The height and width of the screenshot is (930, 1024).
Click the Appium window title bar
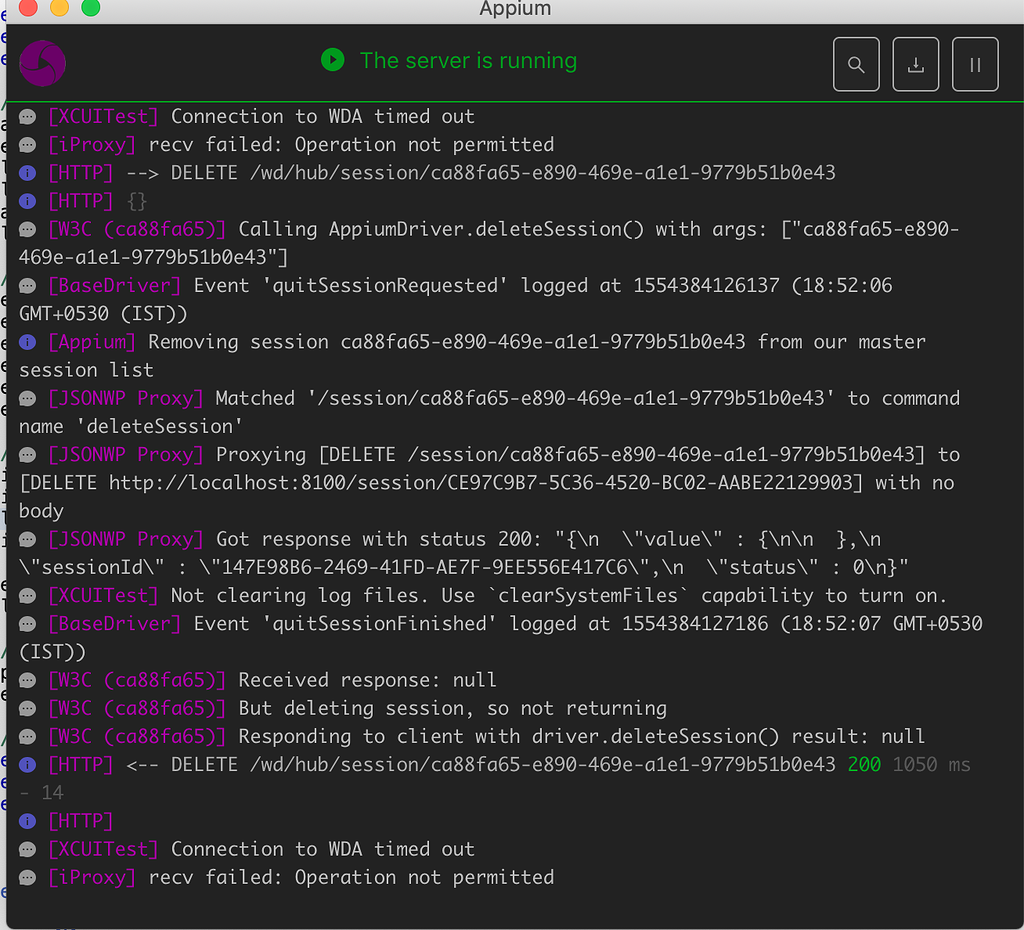click(x=515, y=9)
